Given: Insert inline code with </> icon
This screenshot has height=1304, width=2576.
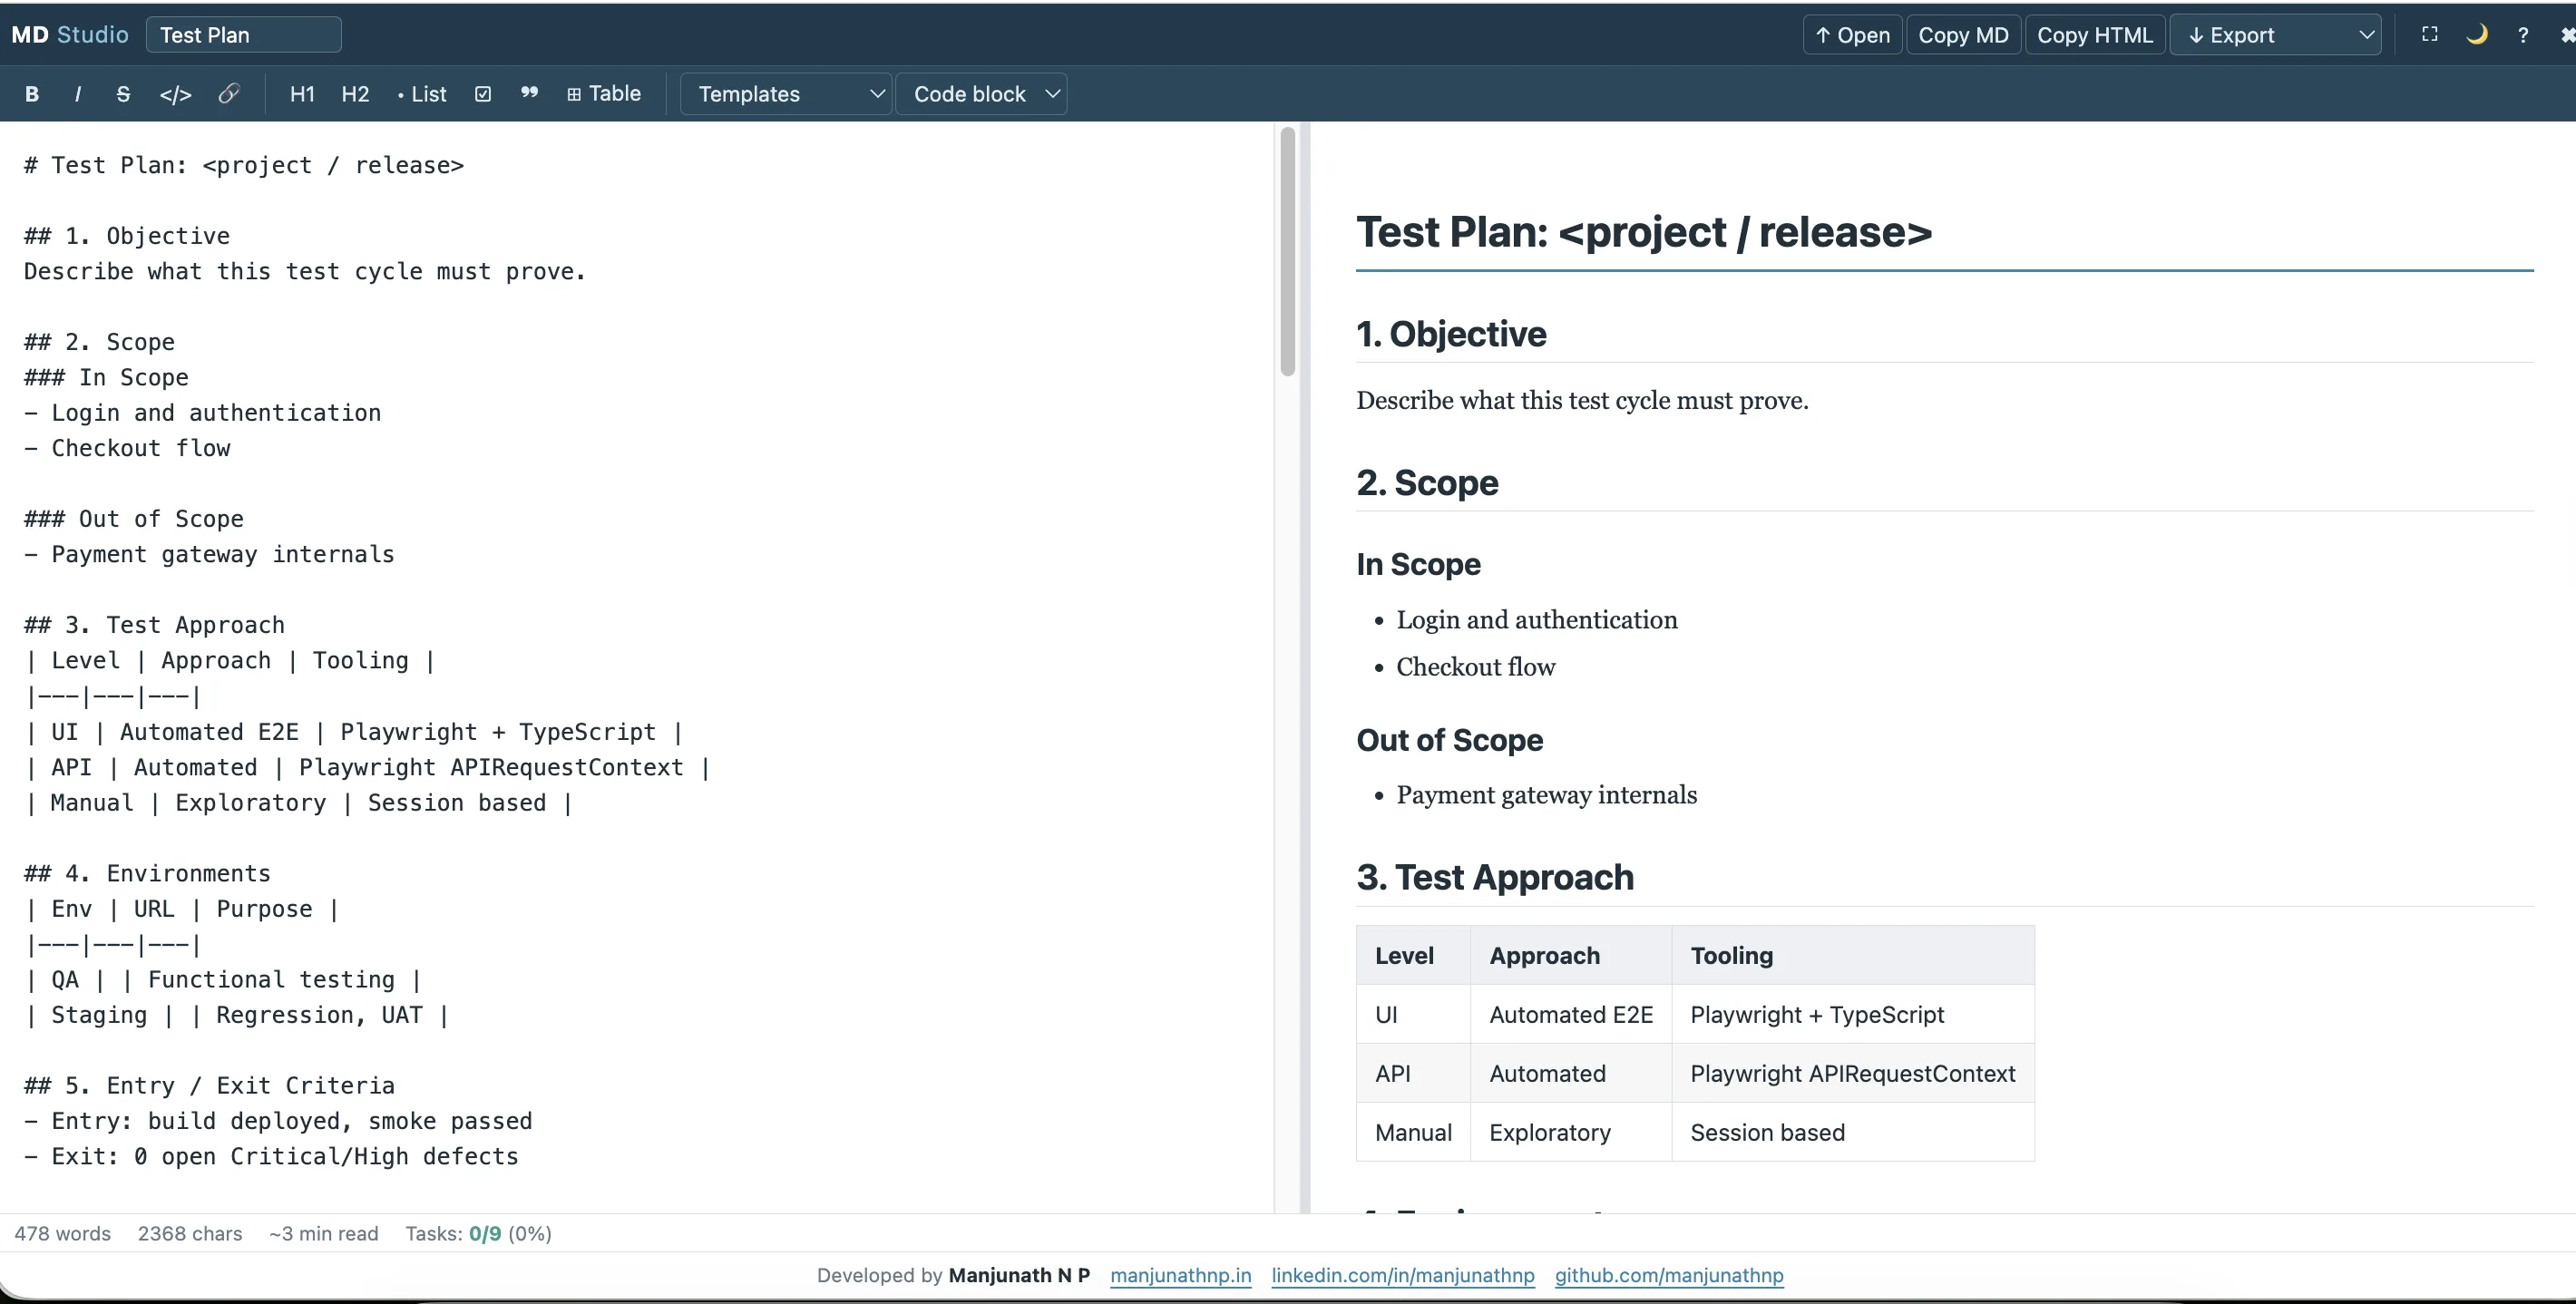Looking at the screenshot, I should coord(175,94).
